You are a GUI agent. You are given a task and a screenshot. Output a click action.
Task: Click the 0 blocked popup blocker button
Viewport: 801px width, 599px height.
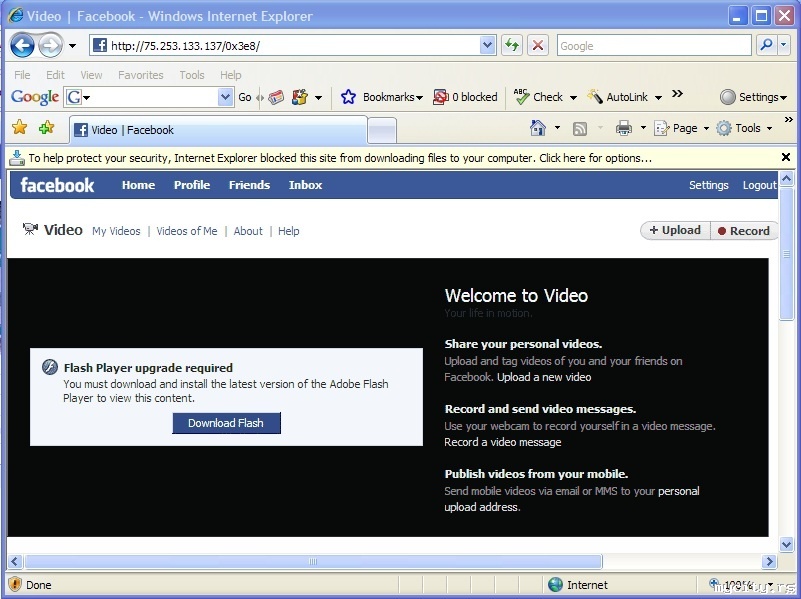(x=465, y=97)
